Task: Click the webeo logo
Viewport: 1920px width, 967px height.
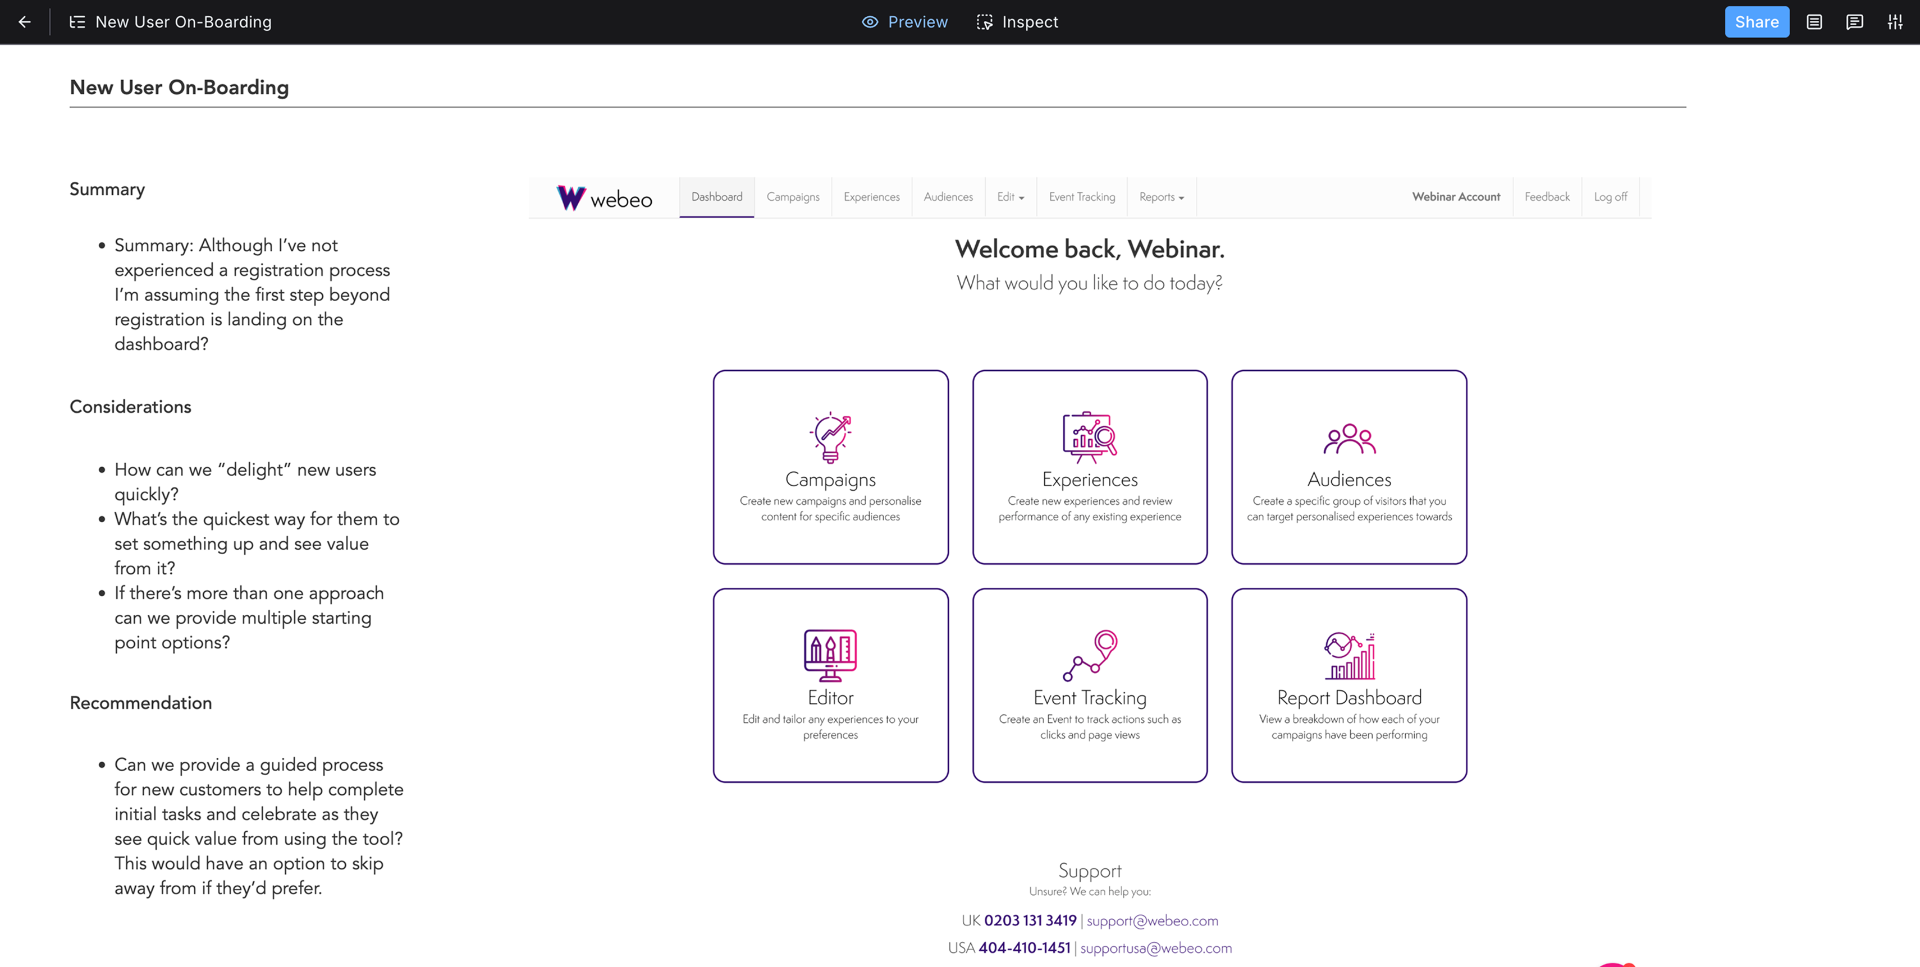Action: pos(604,198)
